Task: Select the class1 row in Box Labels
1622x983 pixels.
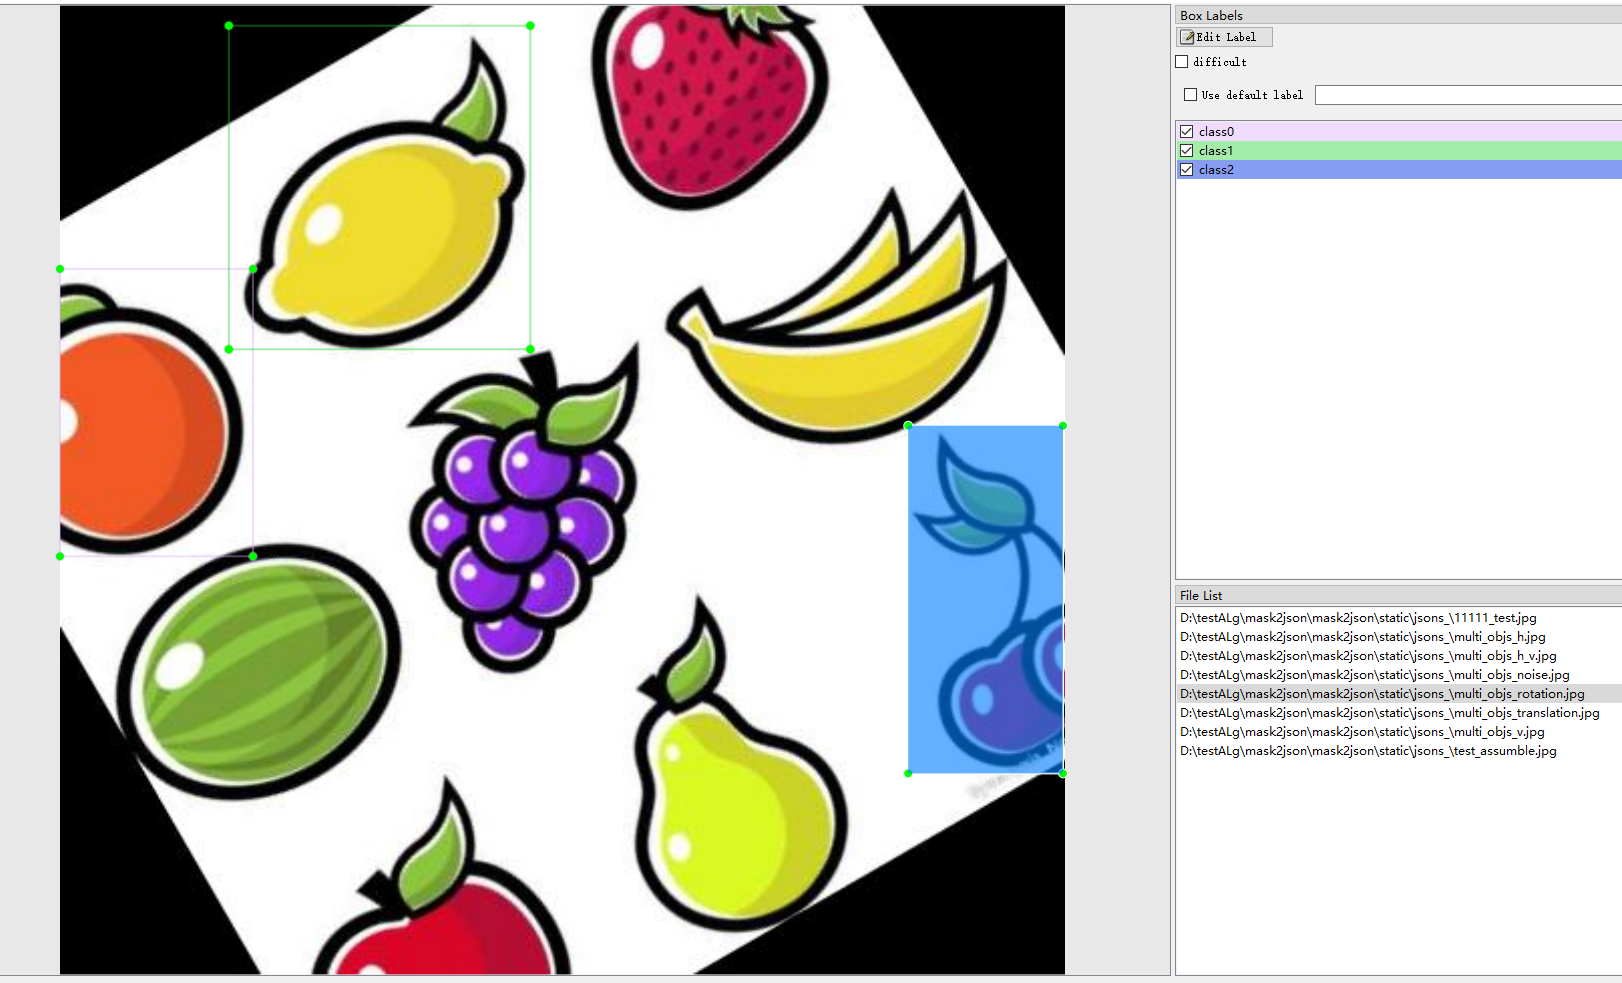Action: coord(1399,150)
